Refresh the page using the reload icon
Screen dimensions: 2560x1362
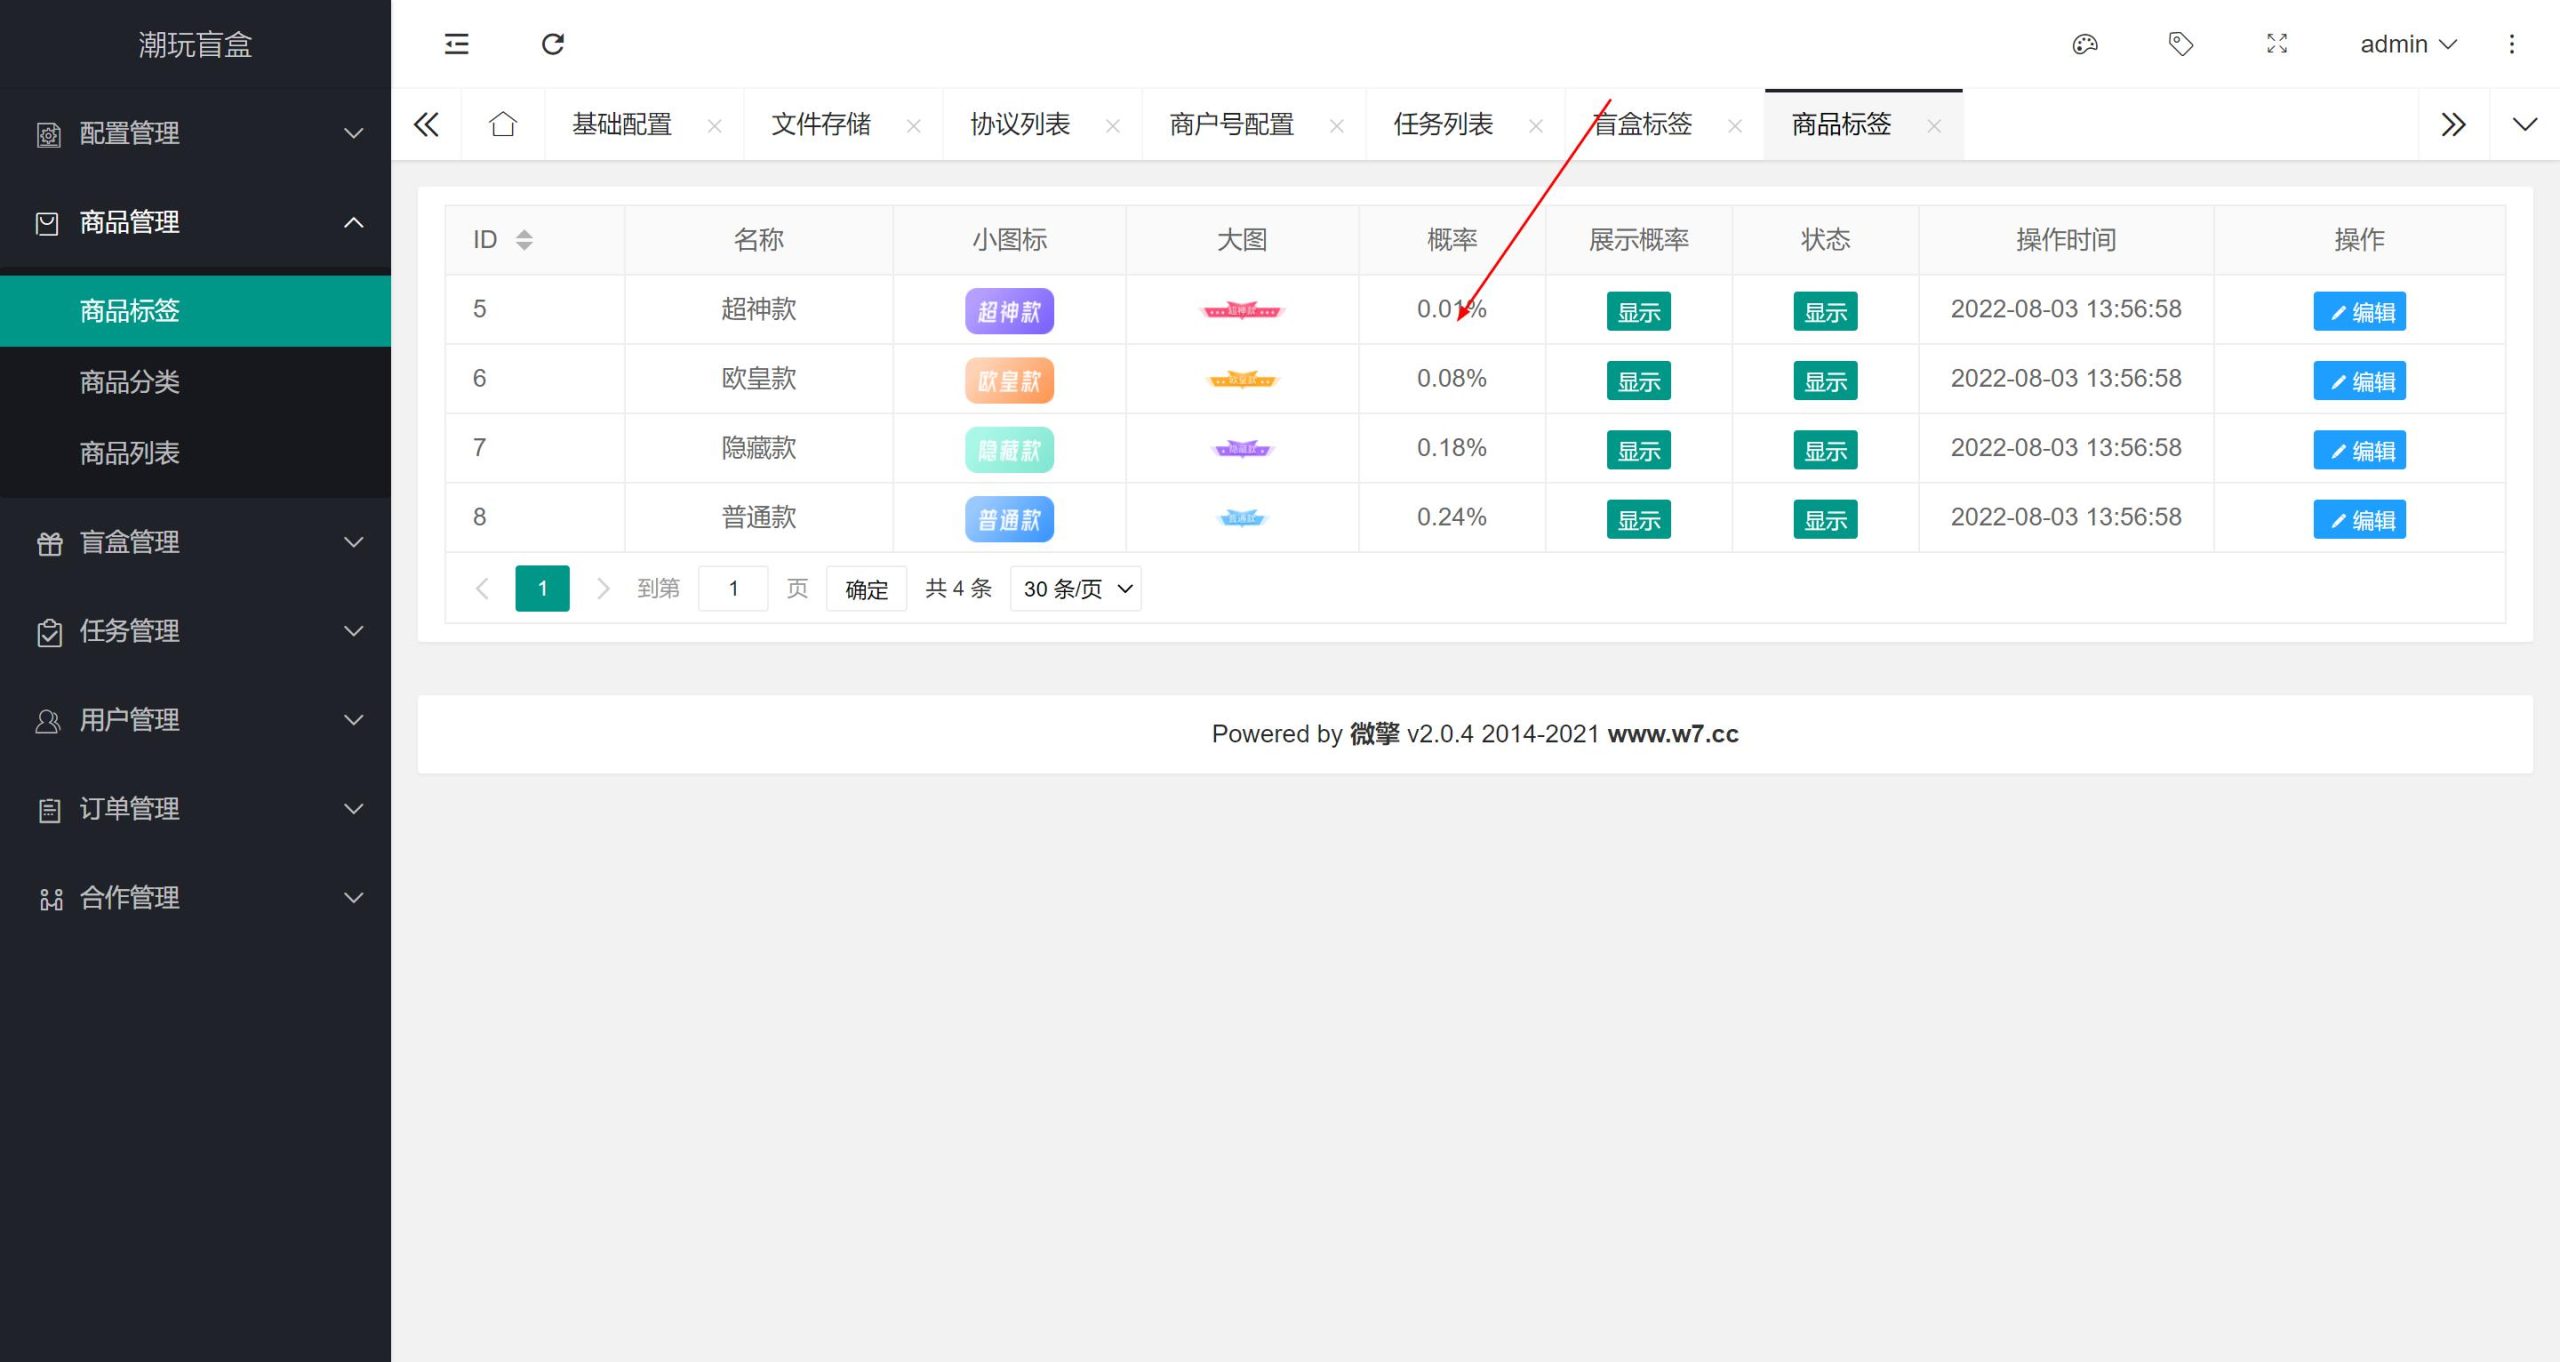pyautogui.click(x=554, y=44)
